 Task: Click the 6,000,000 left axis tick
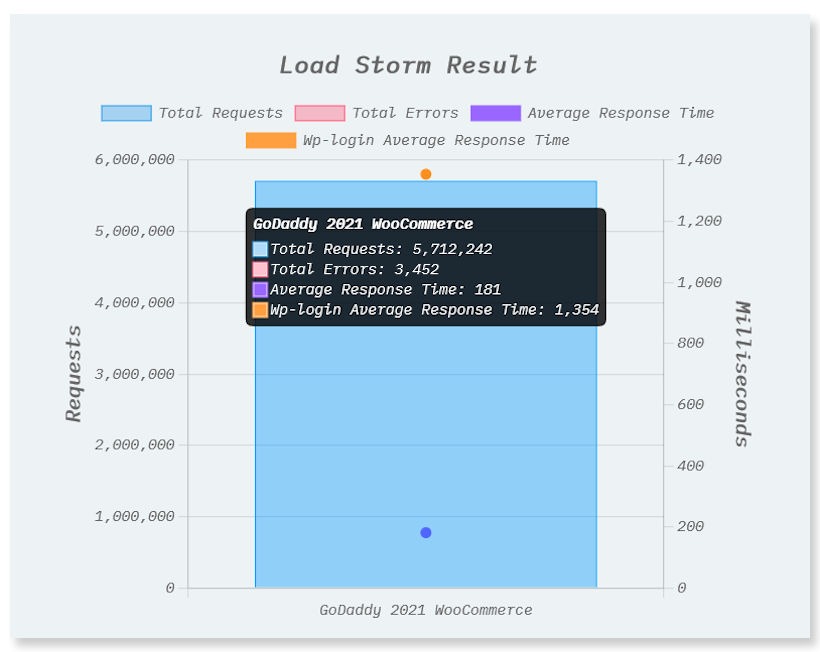tap(134, 159)
